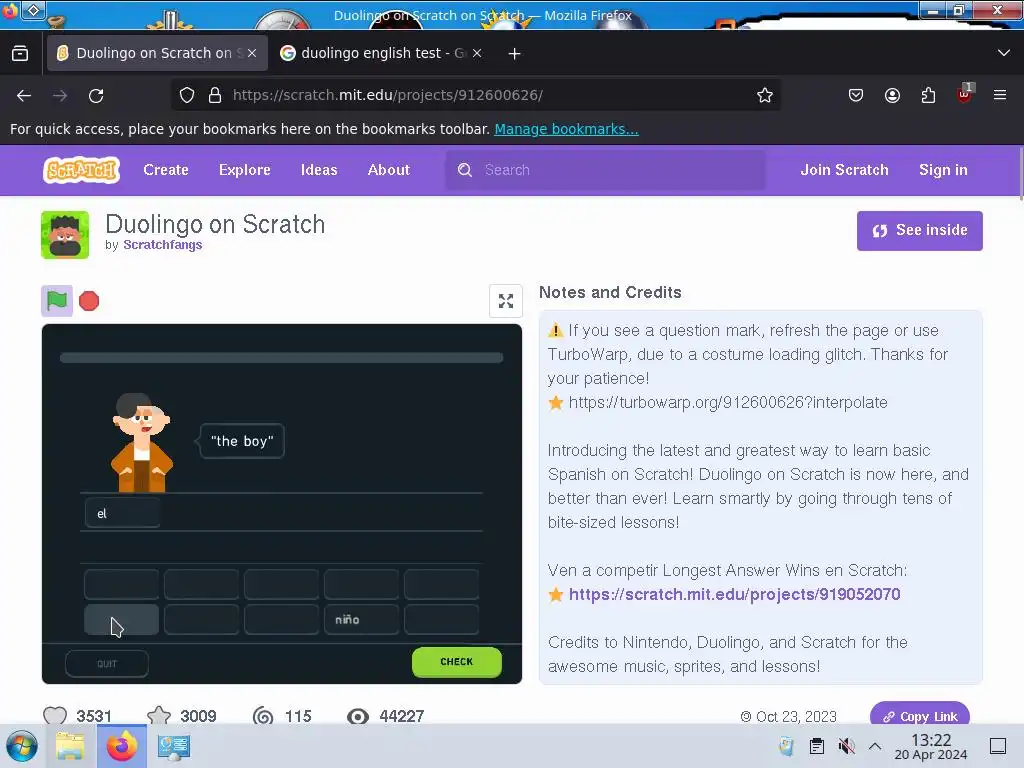
Task: View the project remixes spiral icon
Action: tap(263, 716)
